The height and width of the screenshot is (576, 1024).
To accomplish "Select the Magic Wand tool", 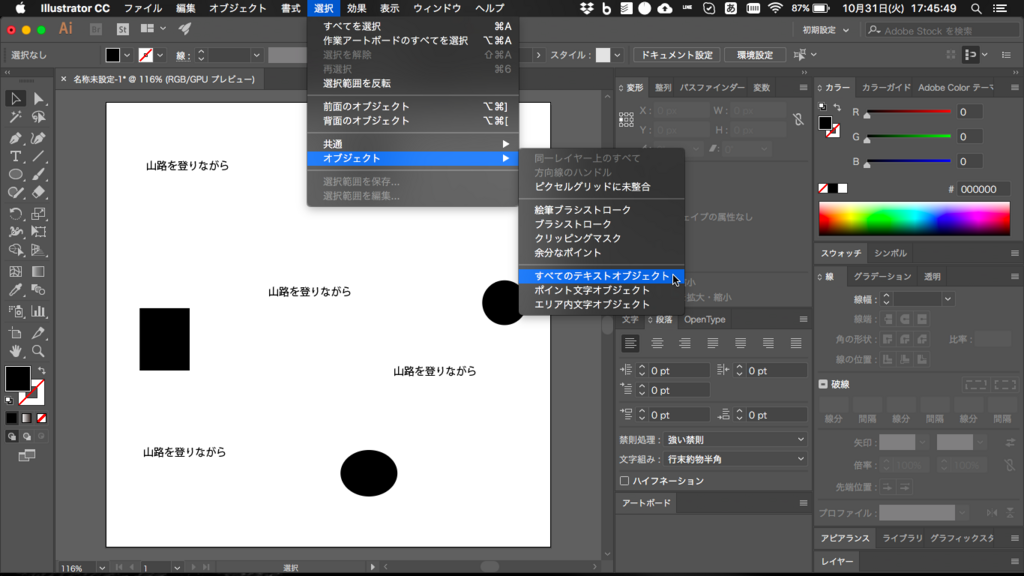I will pyautogui.click(x=16, y=117).
